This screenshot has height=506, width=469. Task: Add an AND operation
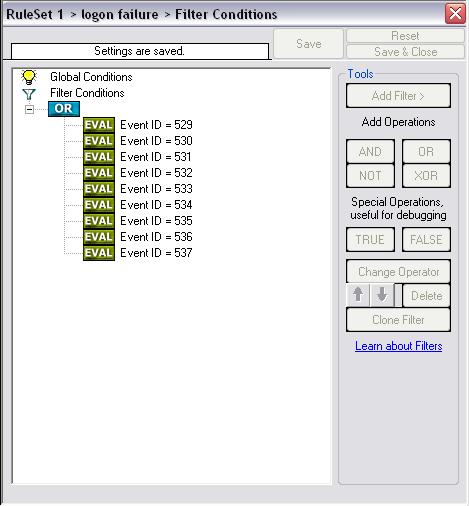click(370, 152)
